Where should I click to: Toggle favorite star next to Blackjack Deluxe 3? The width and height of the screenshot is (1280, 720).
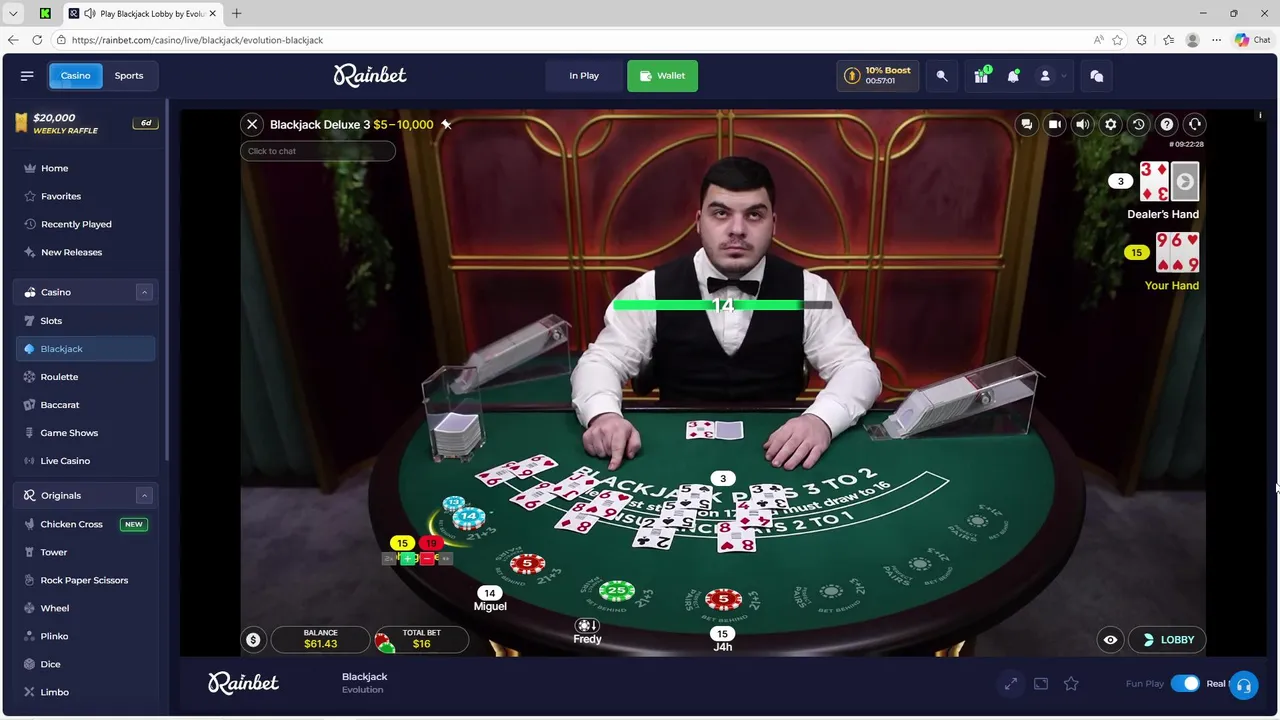click(446, 124)
